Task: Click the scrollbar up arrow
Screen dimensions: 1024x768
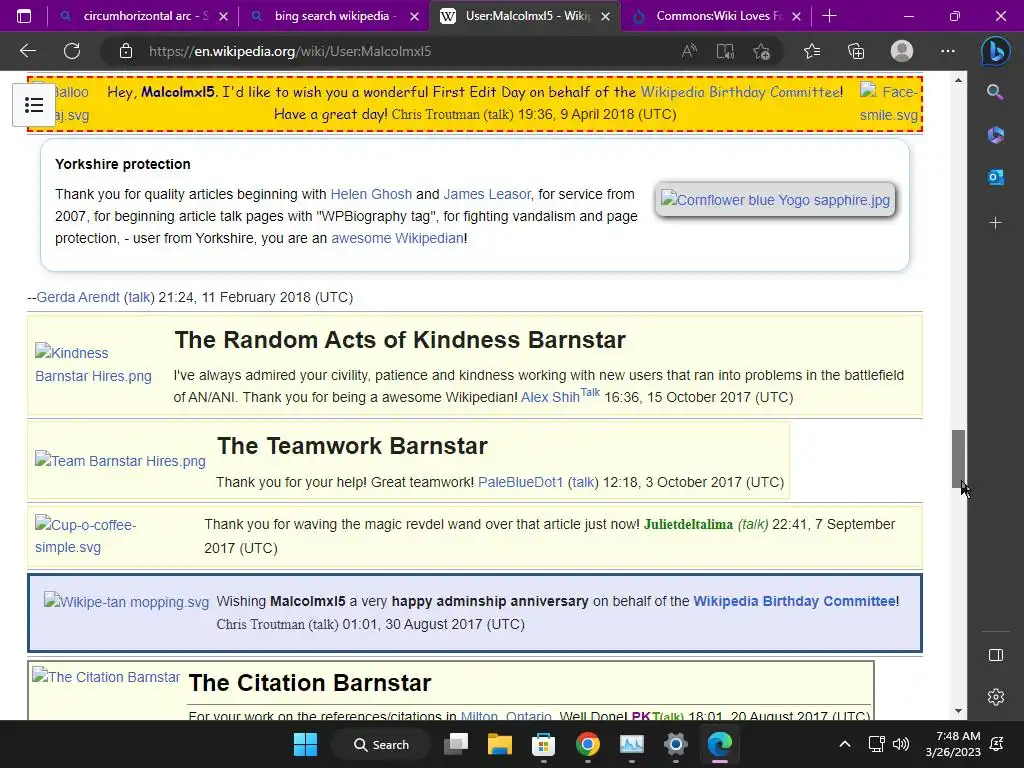Action: pyautogui.click(x=958, y=80)
